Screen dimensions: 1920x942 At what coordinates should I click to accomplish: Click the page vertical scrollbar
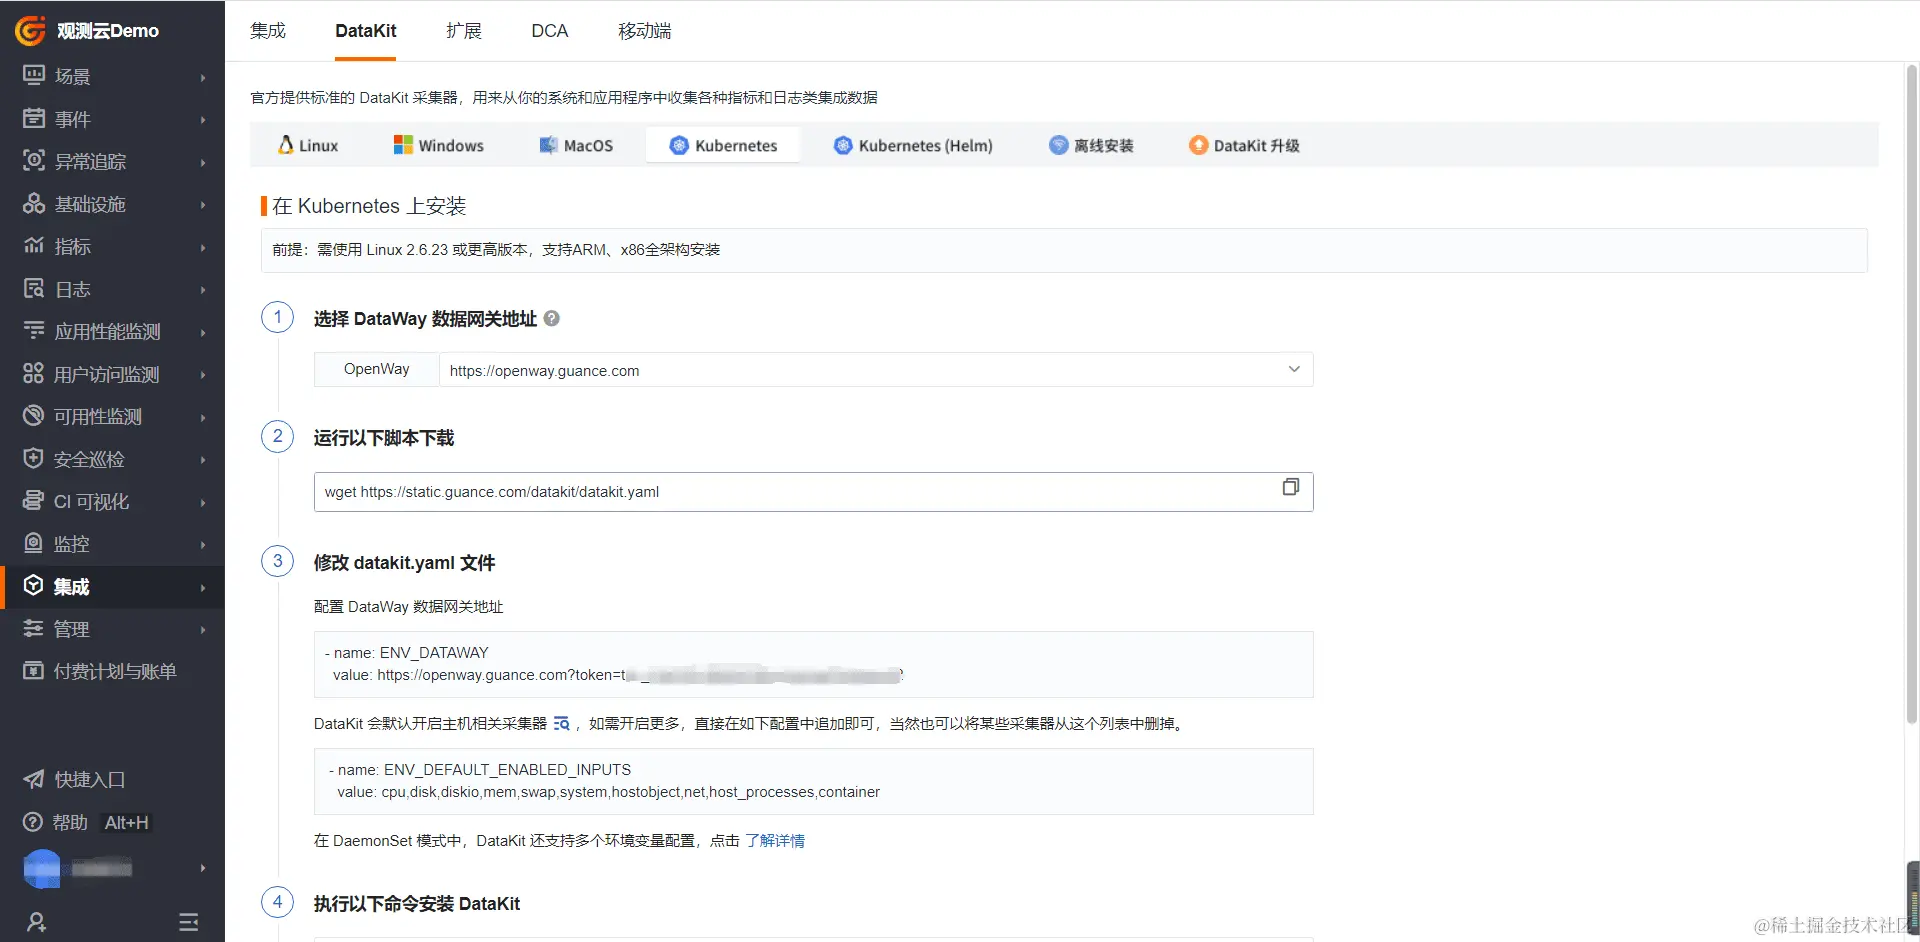tap(1912, 394)
